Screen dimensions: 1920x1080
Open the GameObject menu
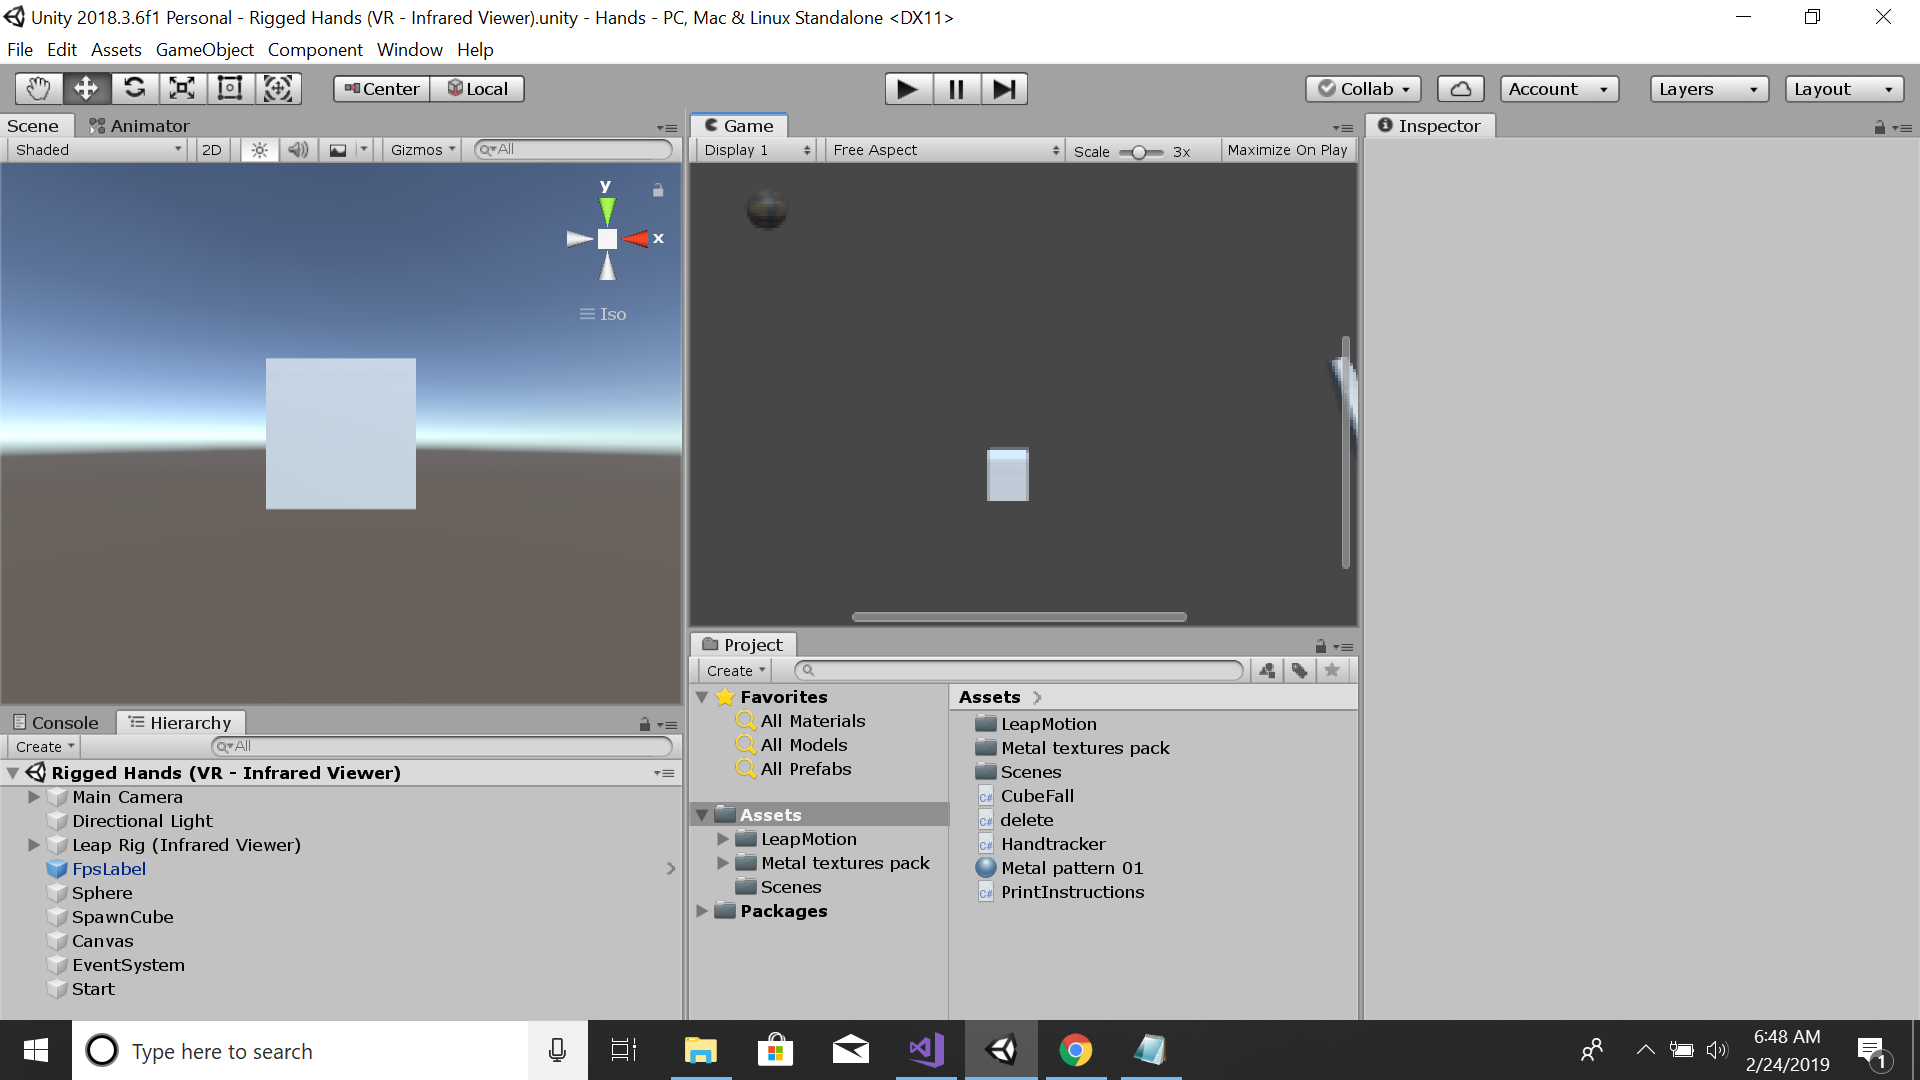click(204, 50)
